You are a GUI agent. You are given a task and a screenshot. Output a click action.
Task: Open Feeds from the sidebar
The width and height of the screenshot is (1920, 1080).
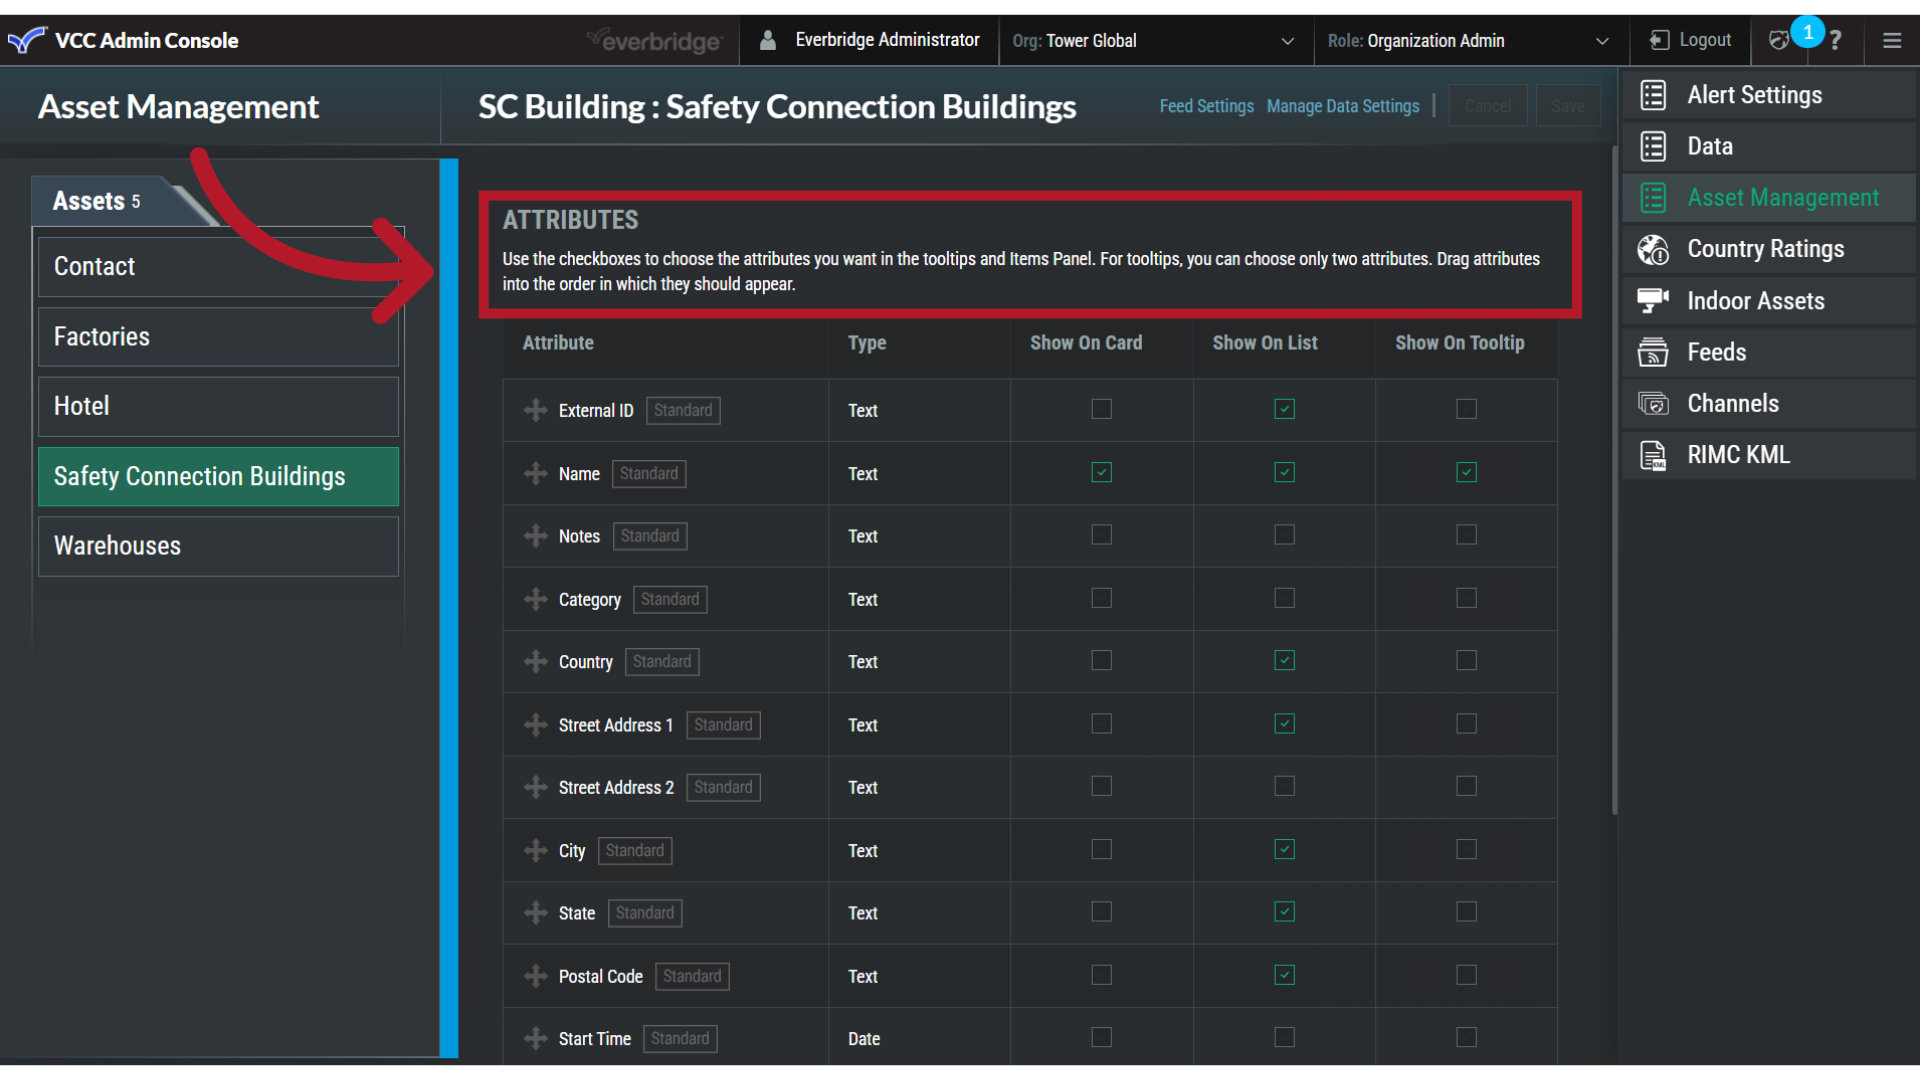(1717, 352)
